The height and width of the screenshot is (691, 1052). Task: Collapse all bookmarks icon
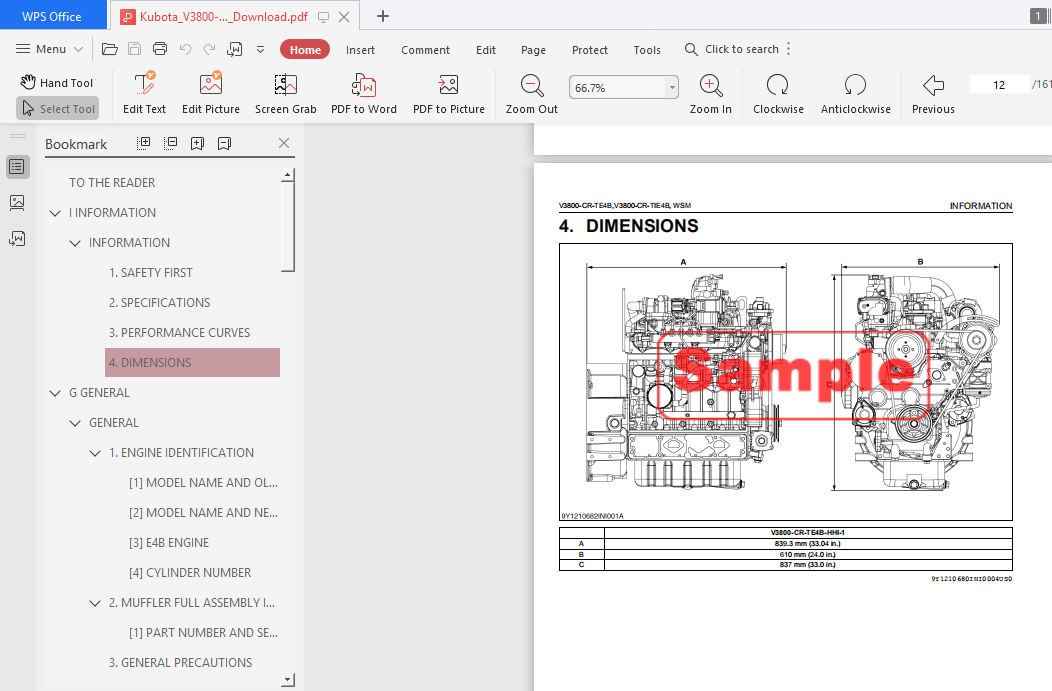170,143
